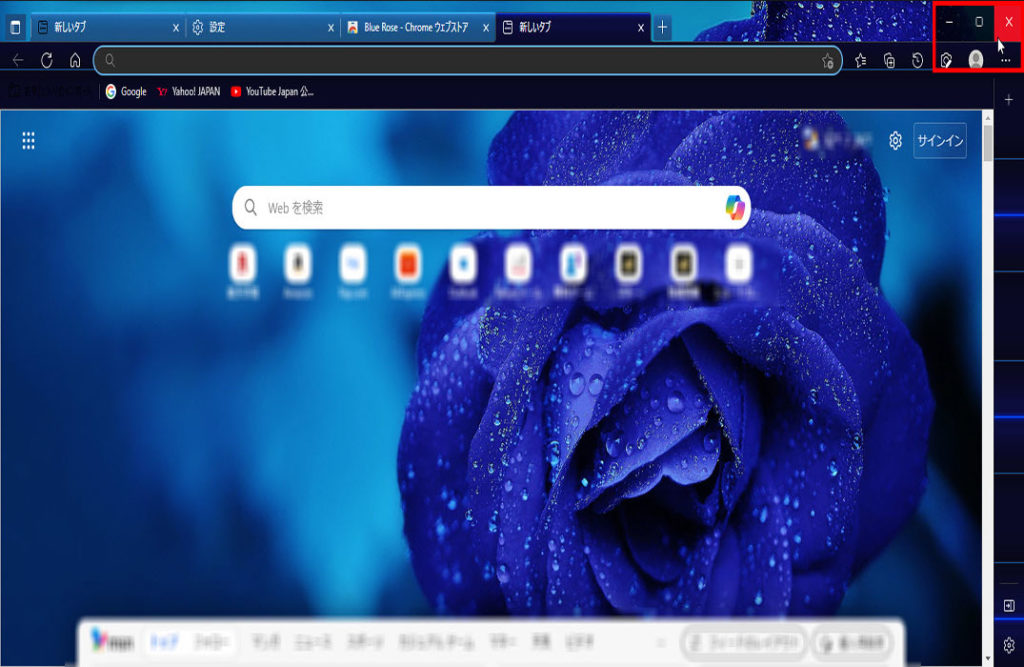Open the apps grid launcher
This screenshot has height=667, width=1024.
pyautogui.click(x=28, y=141)
